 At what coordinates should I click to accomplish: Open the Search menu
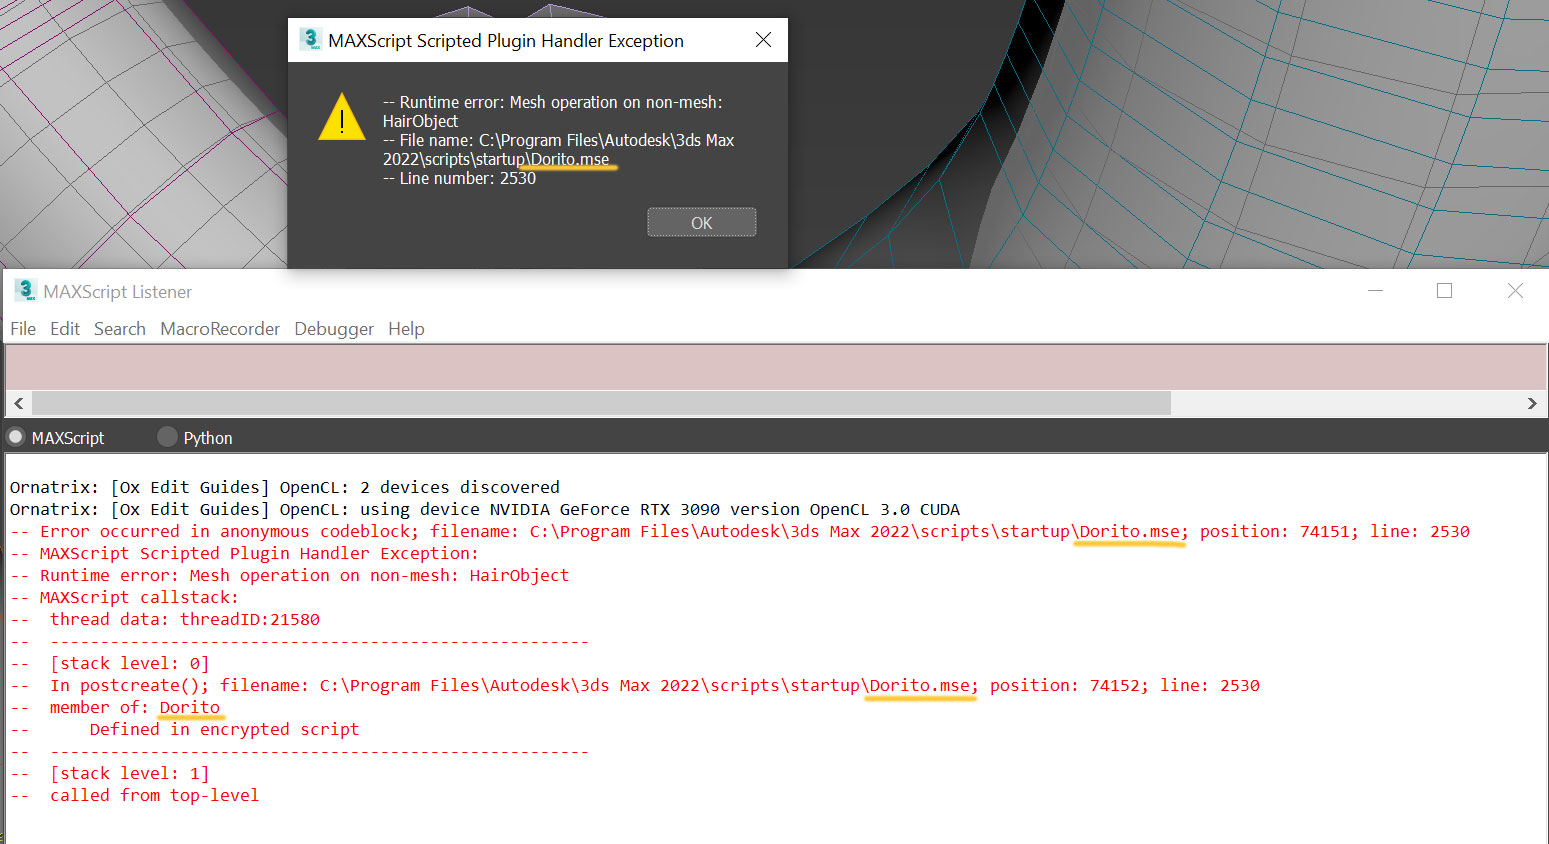point(120,329)
